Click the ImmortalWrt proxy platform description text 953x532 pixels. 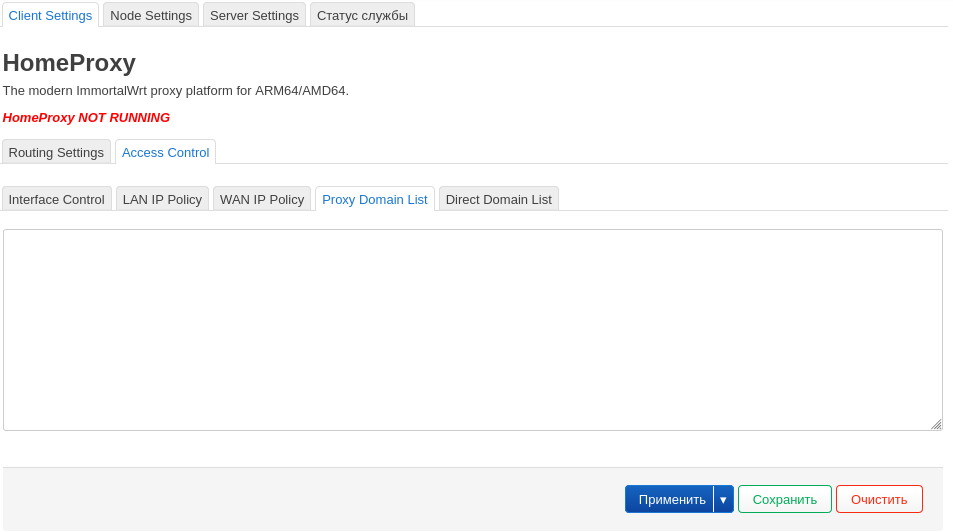click(176, 90)
